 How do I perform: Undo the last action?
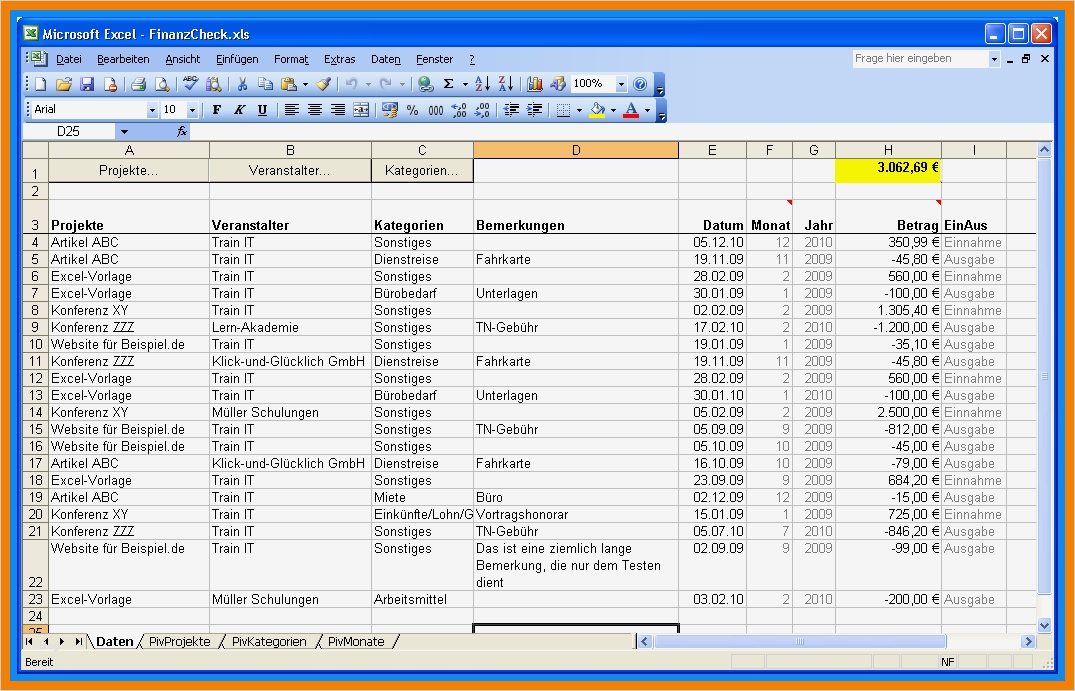click(350, 85)
